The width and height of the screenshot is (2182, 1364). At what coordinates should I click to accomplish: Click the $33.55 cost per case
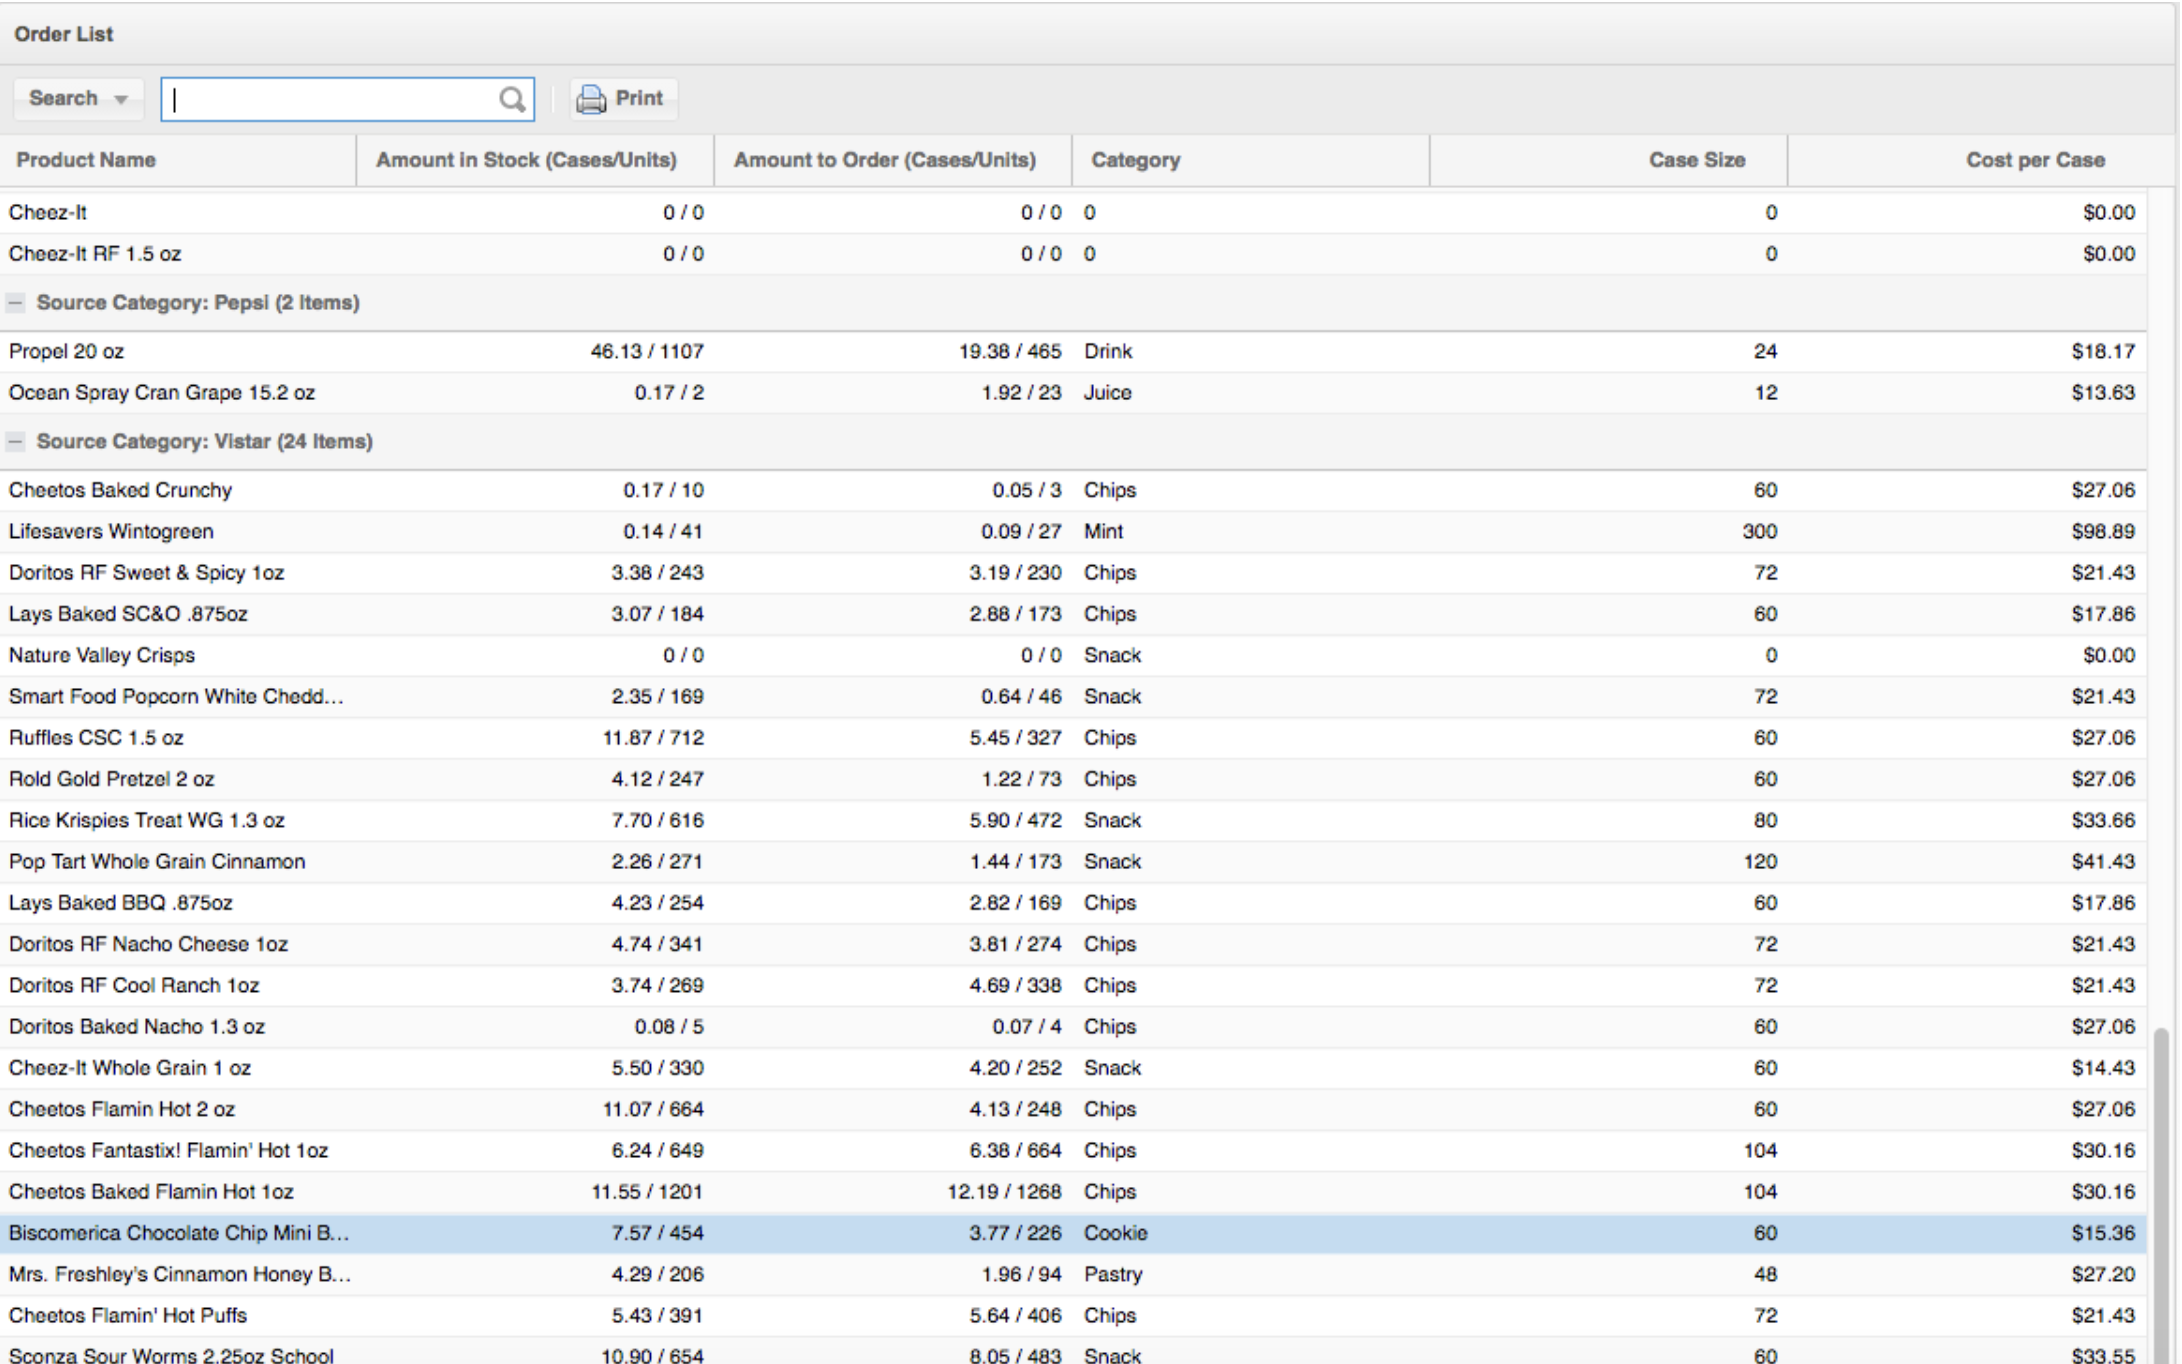[2103, 1355]
